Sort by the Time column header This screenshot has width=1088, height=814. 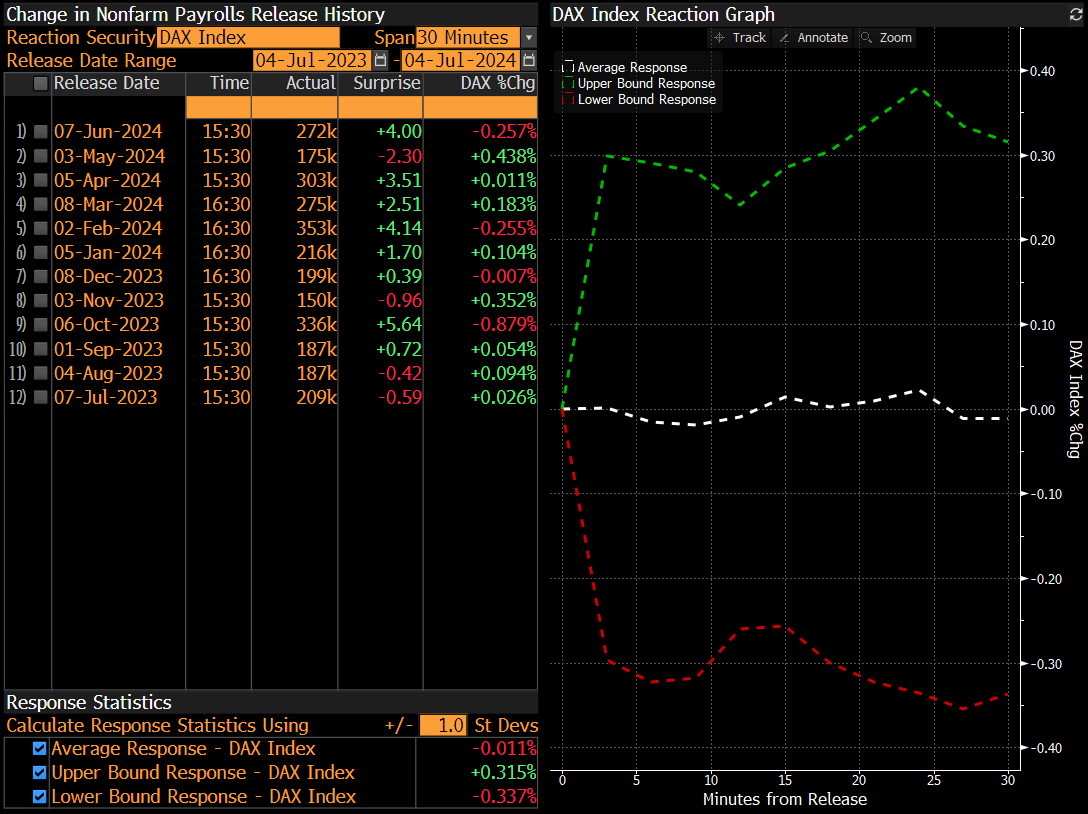pyautogui.click(x=229, y=83)
